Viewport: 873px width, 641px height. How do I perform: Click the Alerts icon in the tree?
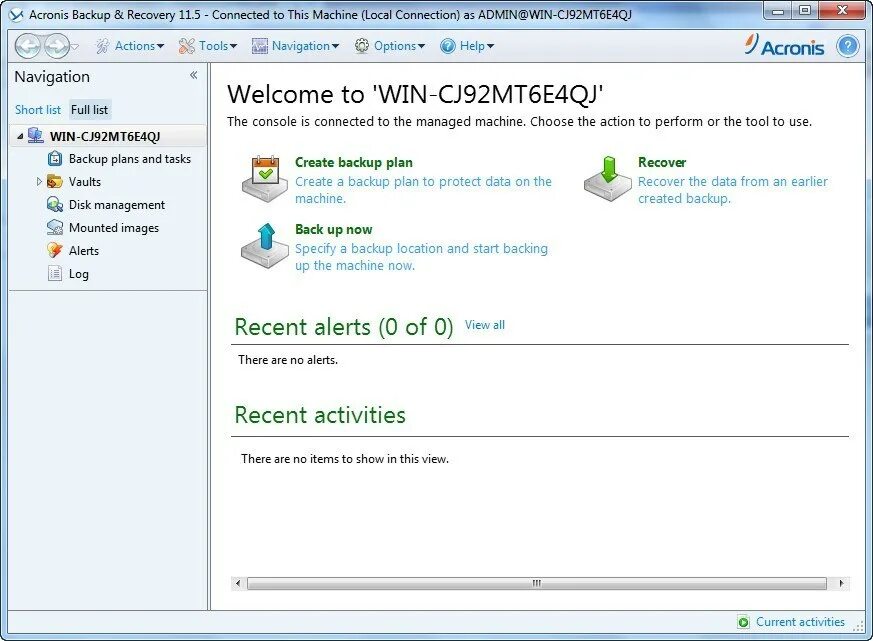click(55, 251)
